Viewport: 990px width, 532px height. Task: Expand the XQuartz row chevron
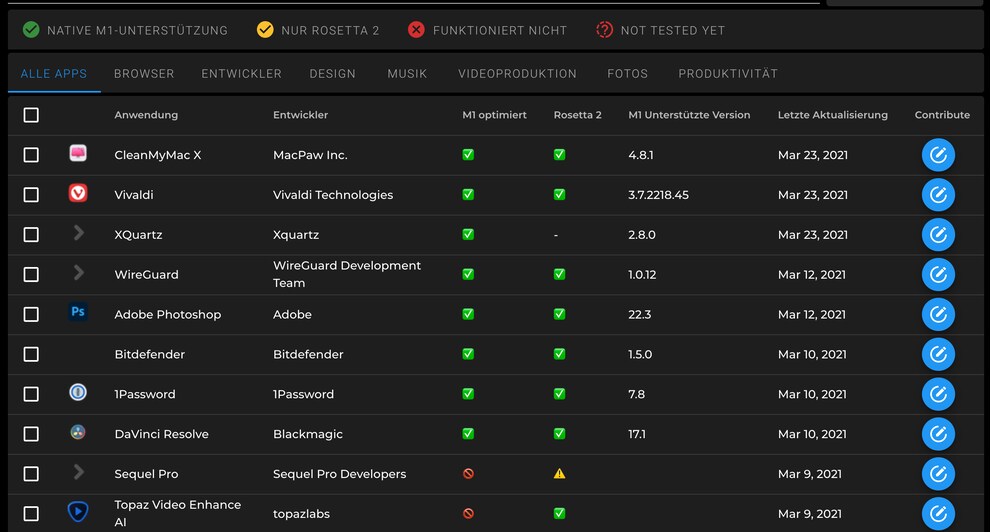pos(78,233)
